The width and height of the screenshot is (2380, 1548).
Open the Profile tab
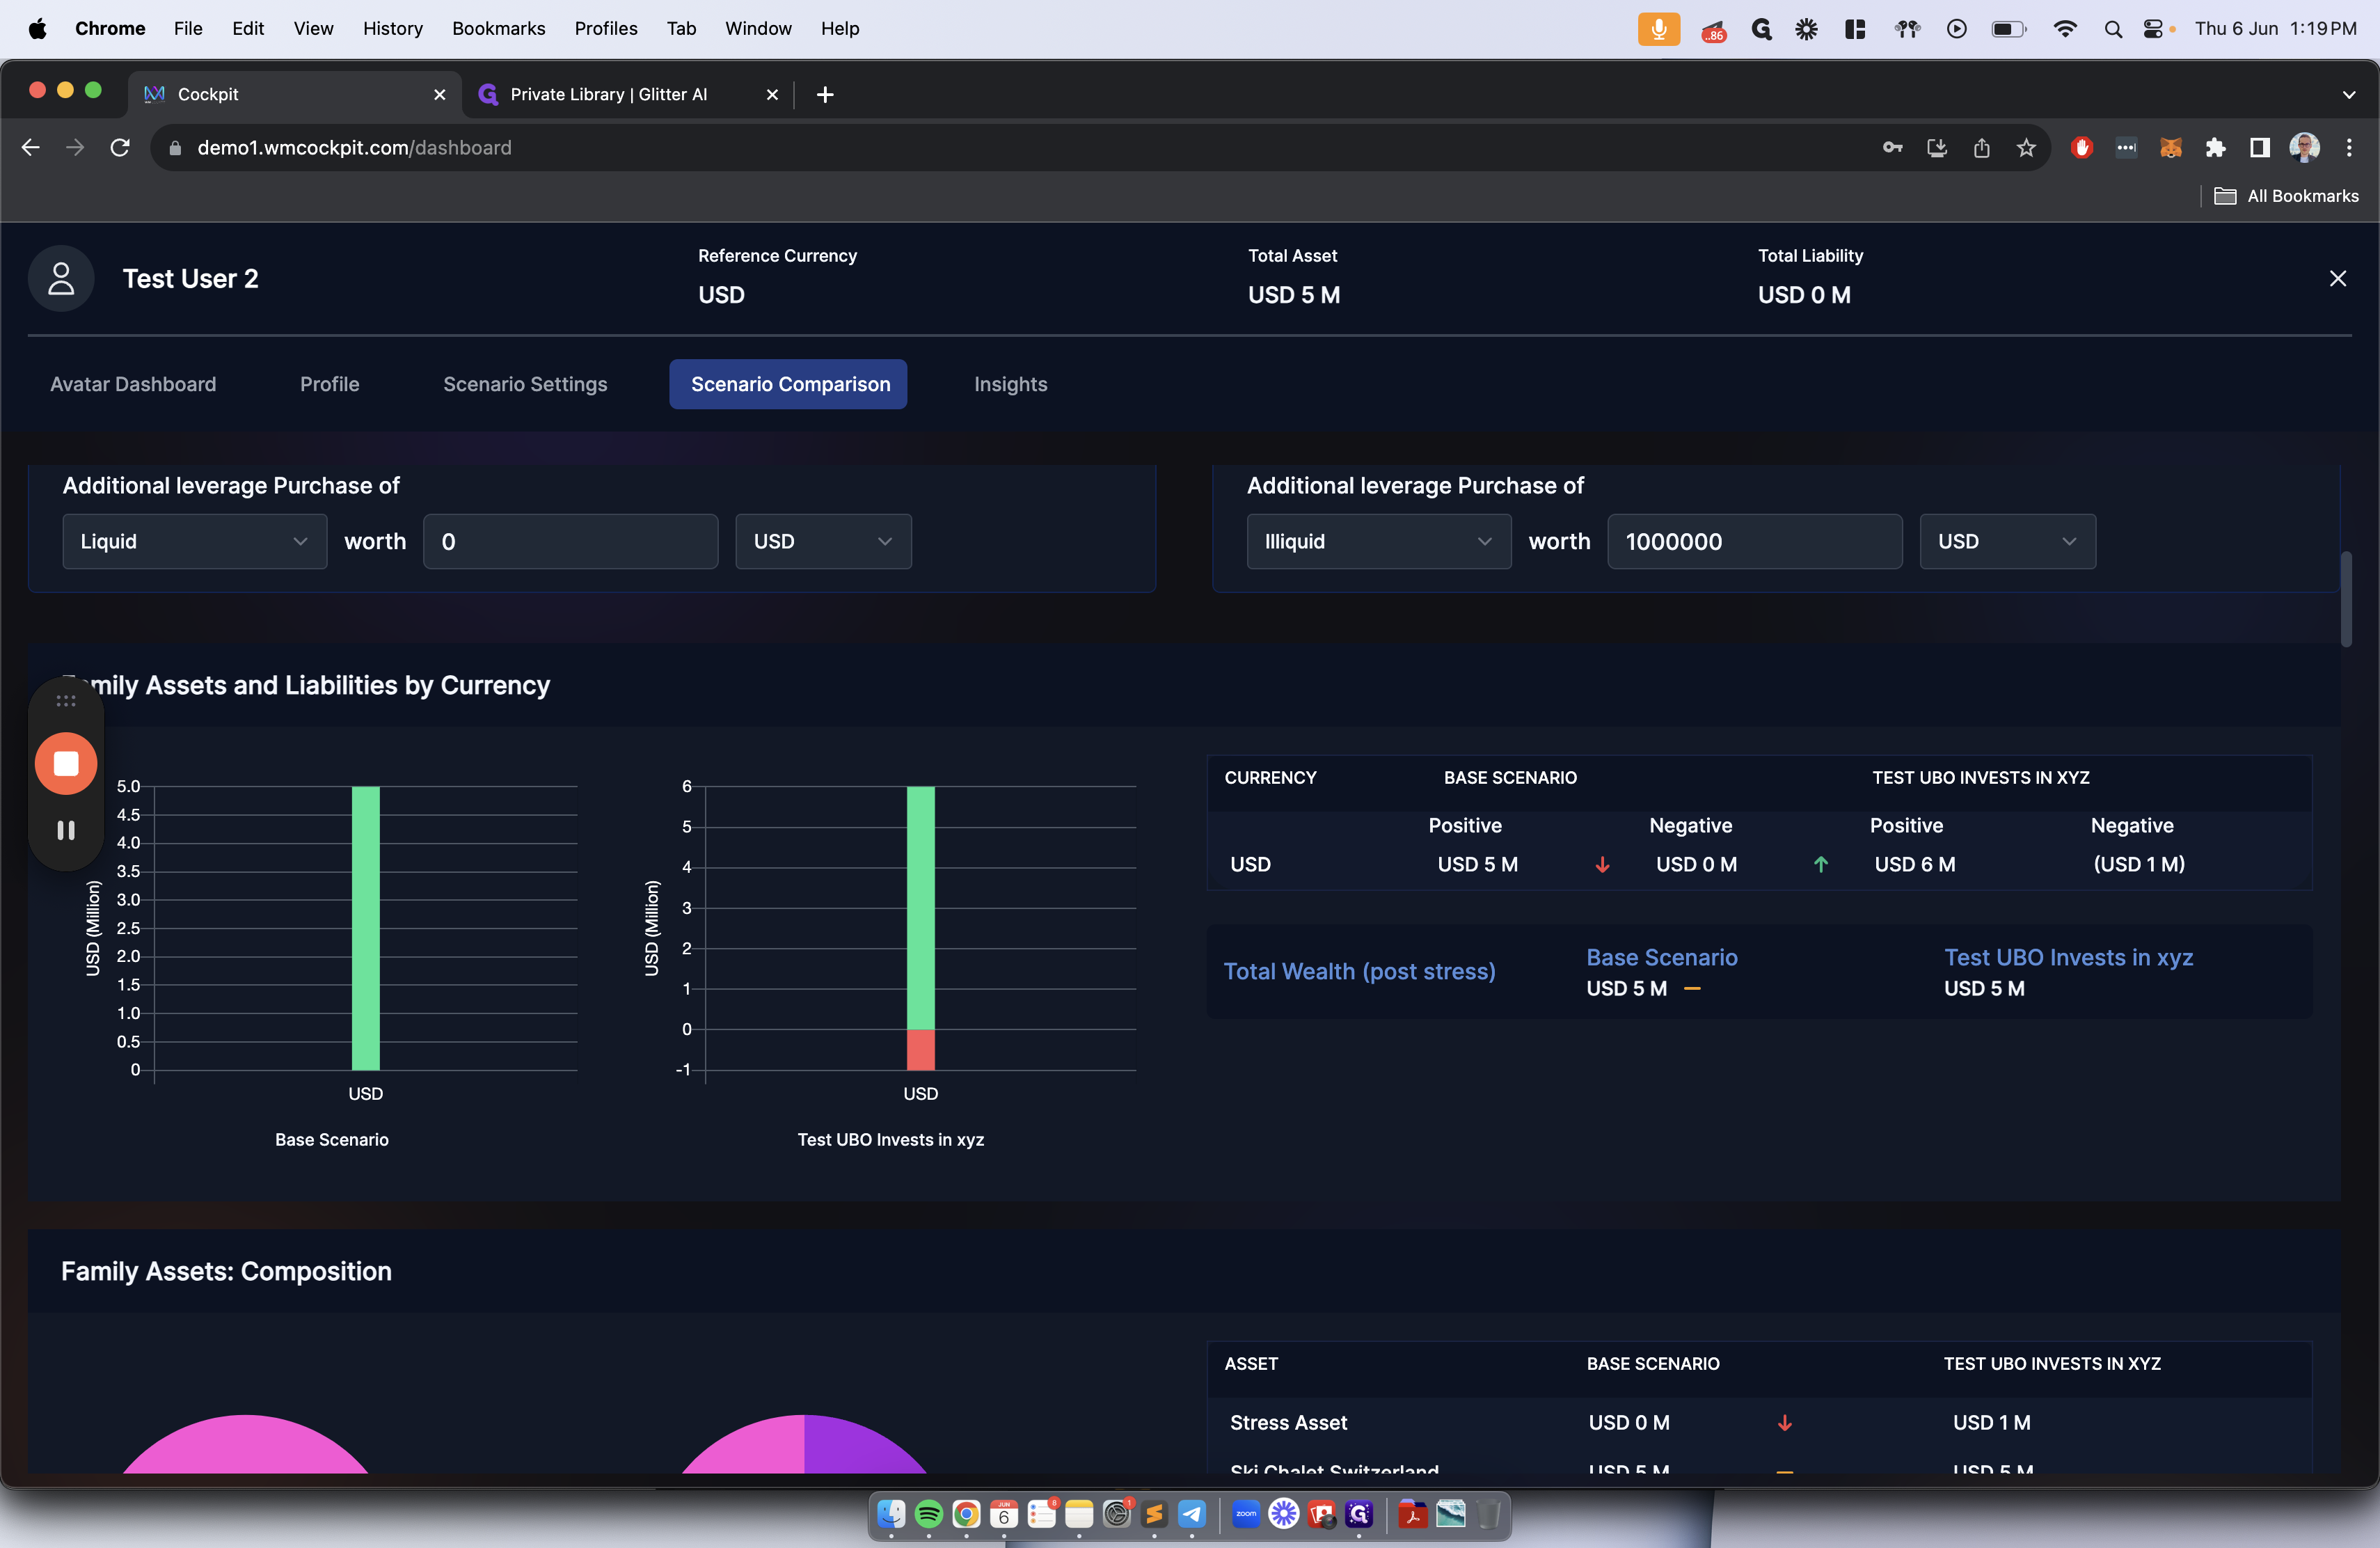[329, 385]
